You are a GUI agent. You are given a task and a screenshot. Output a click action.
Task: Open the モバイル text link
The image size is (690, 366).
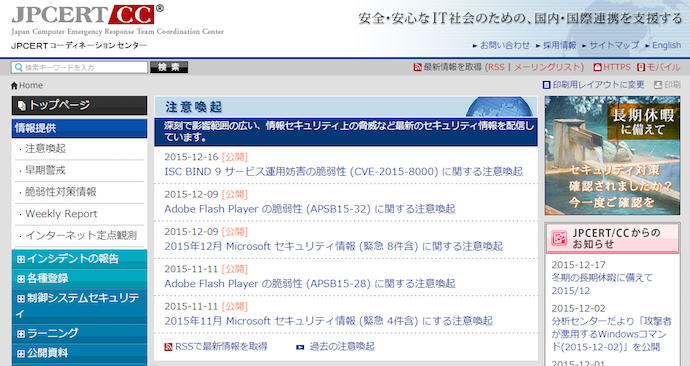click(x=663, y=67)
